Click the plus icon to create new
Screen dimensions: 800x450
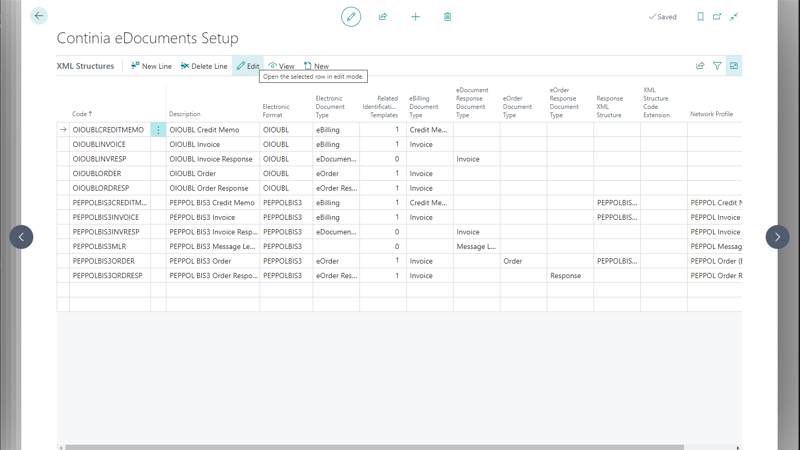pos(415,16)
